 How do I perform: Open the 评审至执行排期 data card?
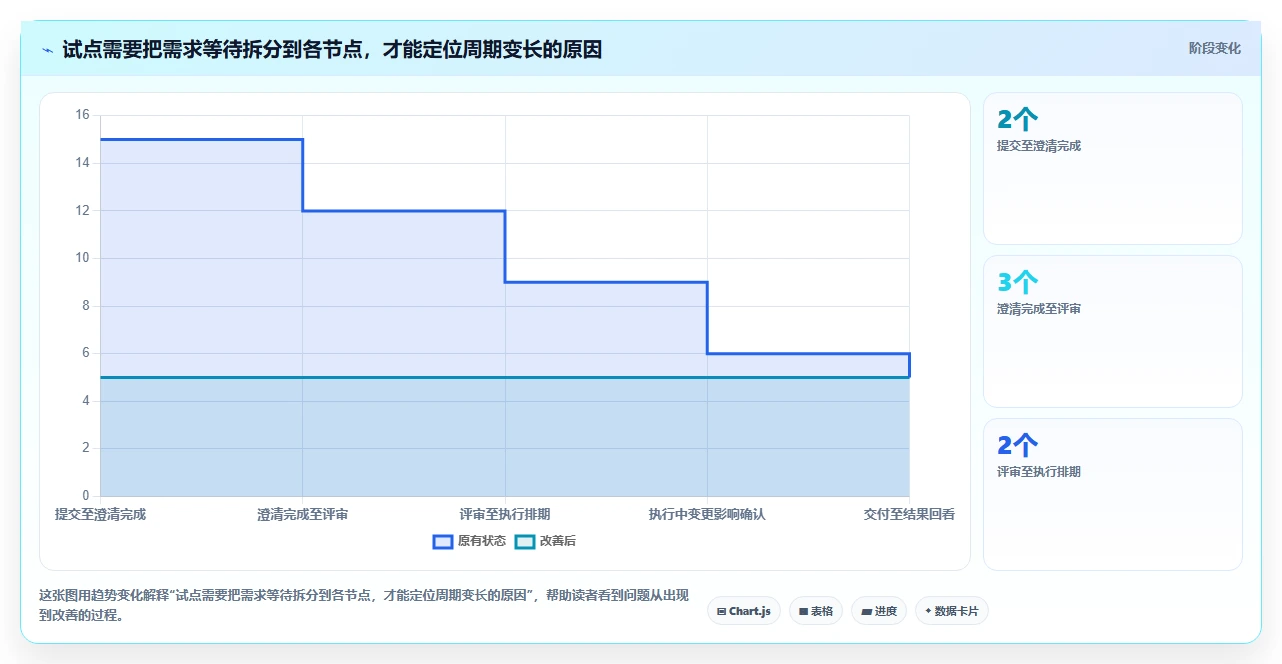tap(1113, 495)
